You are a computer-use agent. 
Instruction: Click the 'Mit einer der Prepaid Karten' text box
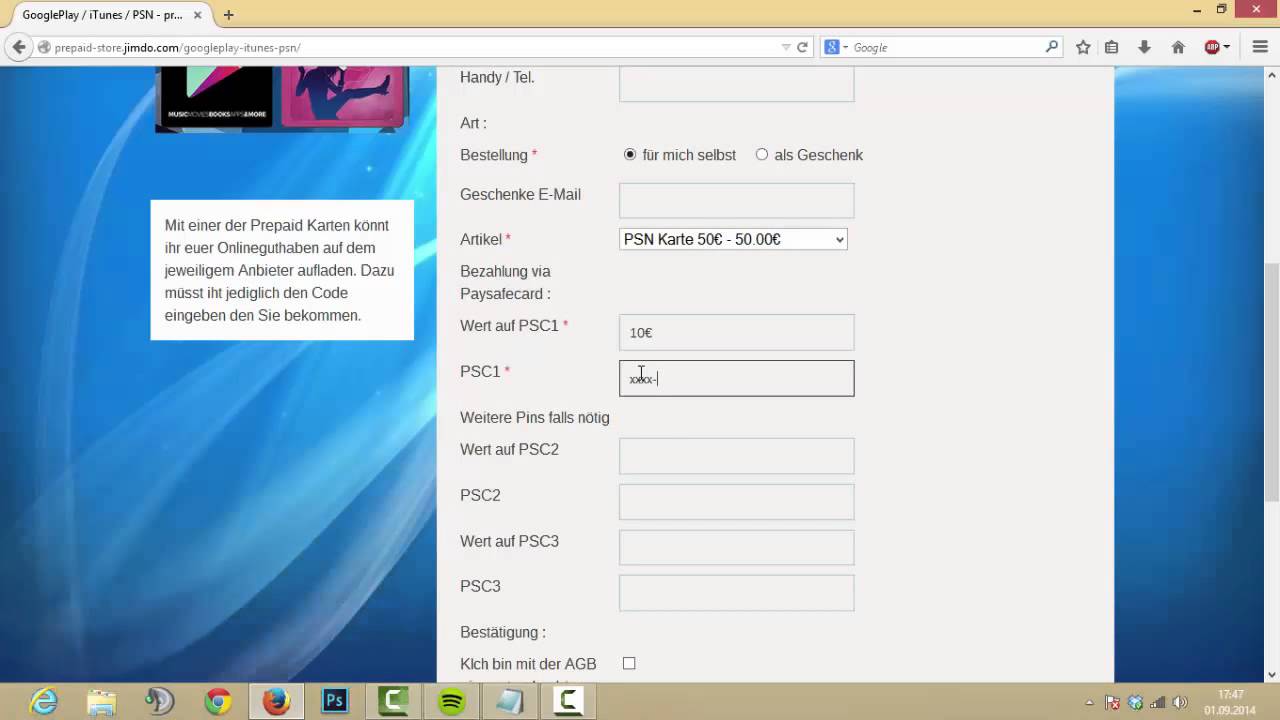click(282, 270)
